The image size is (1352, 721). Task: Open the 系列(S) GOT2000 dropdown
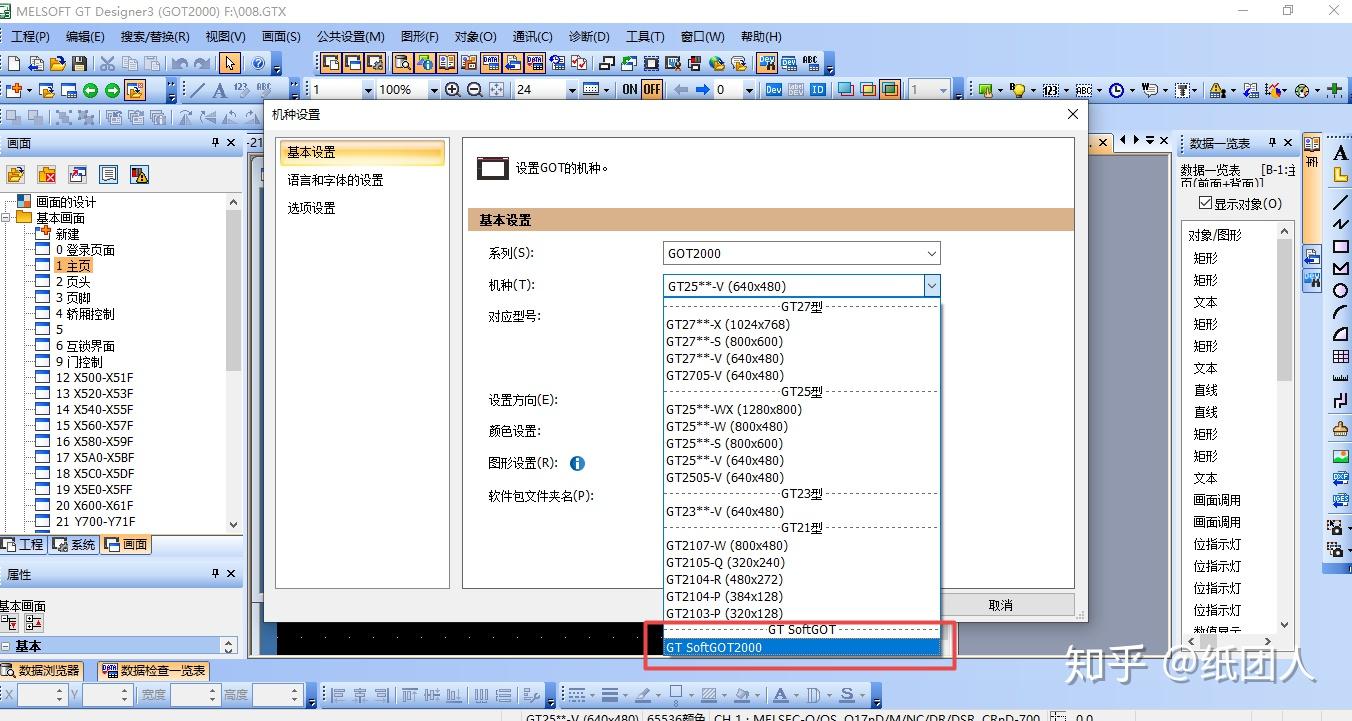tap(930, 253)
